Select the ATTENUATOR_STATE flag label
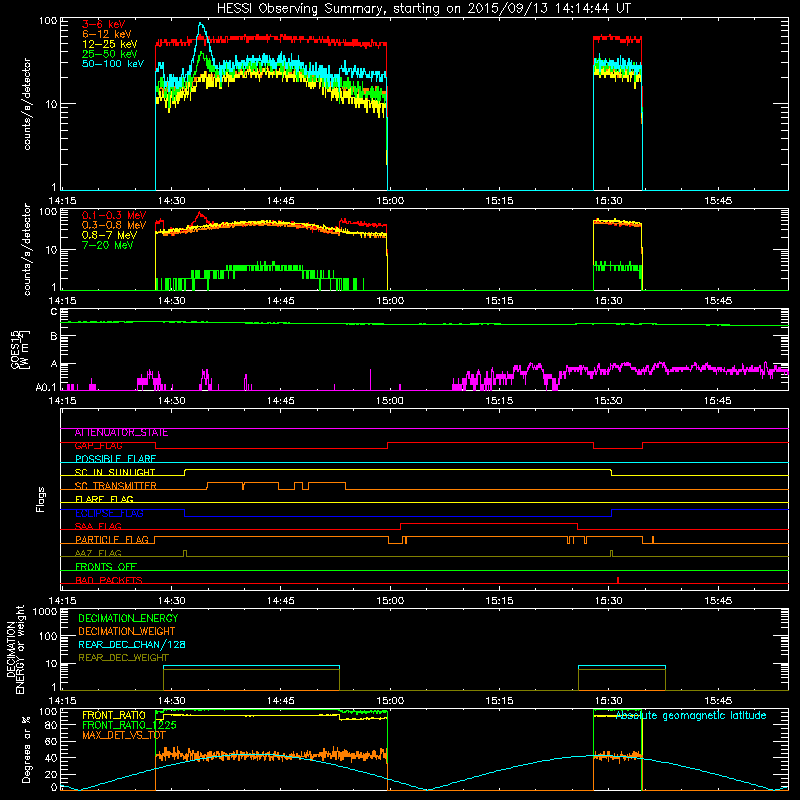Screen dimensions: 800x800 (x=121, y=433)
